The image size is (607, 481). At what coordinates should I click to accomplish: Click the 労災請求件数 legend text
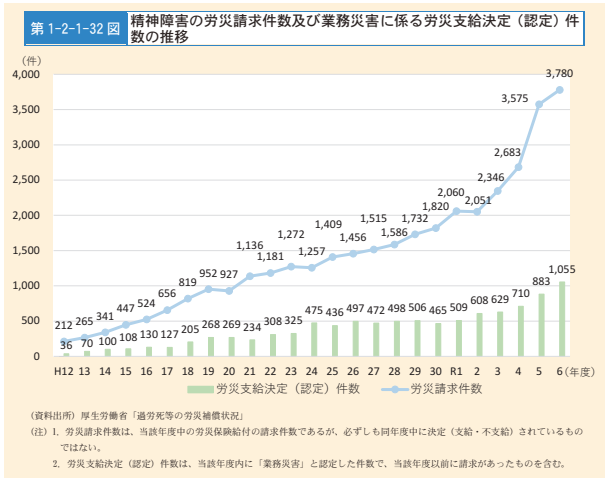pyautogui.click(x=446, y=388)
